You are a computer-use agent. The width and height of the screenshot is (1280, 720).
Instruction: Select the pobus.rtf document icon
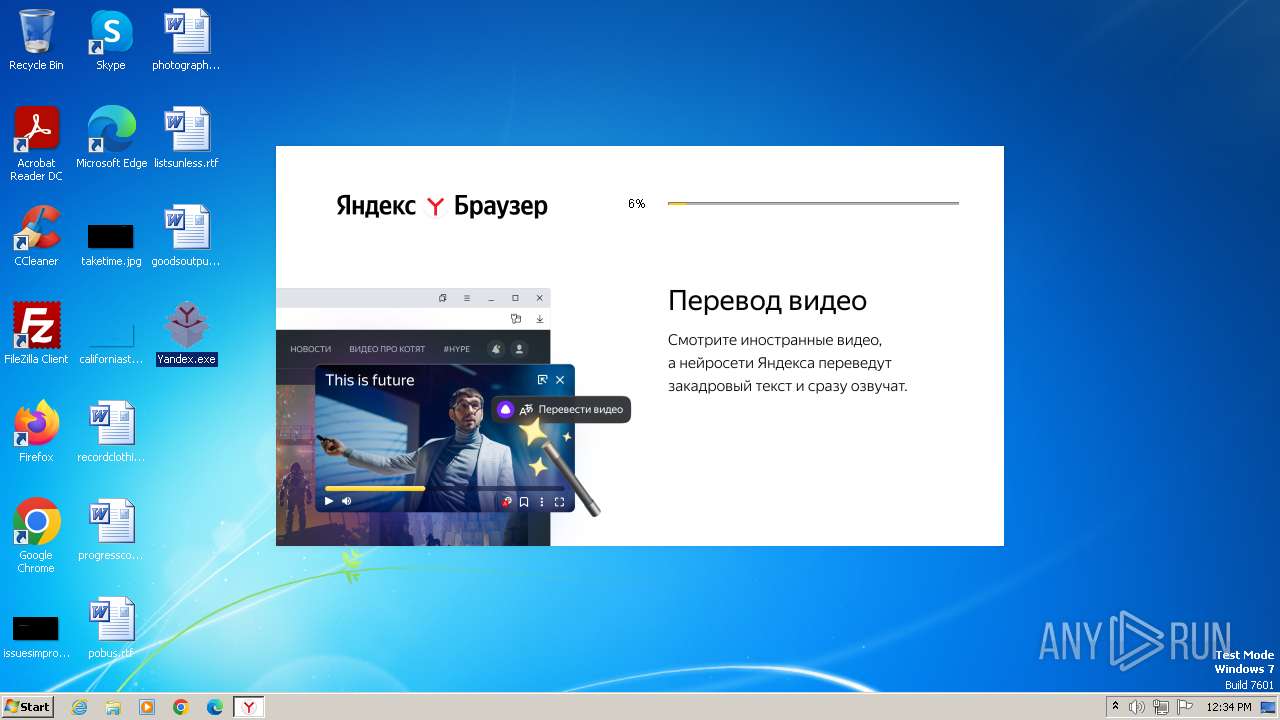[111, 627]
